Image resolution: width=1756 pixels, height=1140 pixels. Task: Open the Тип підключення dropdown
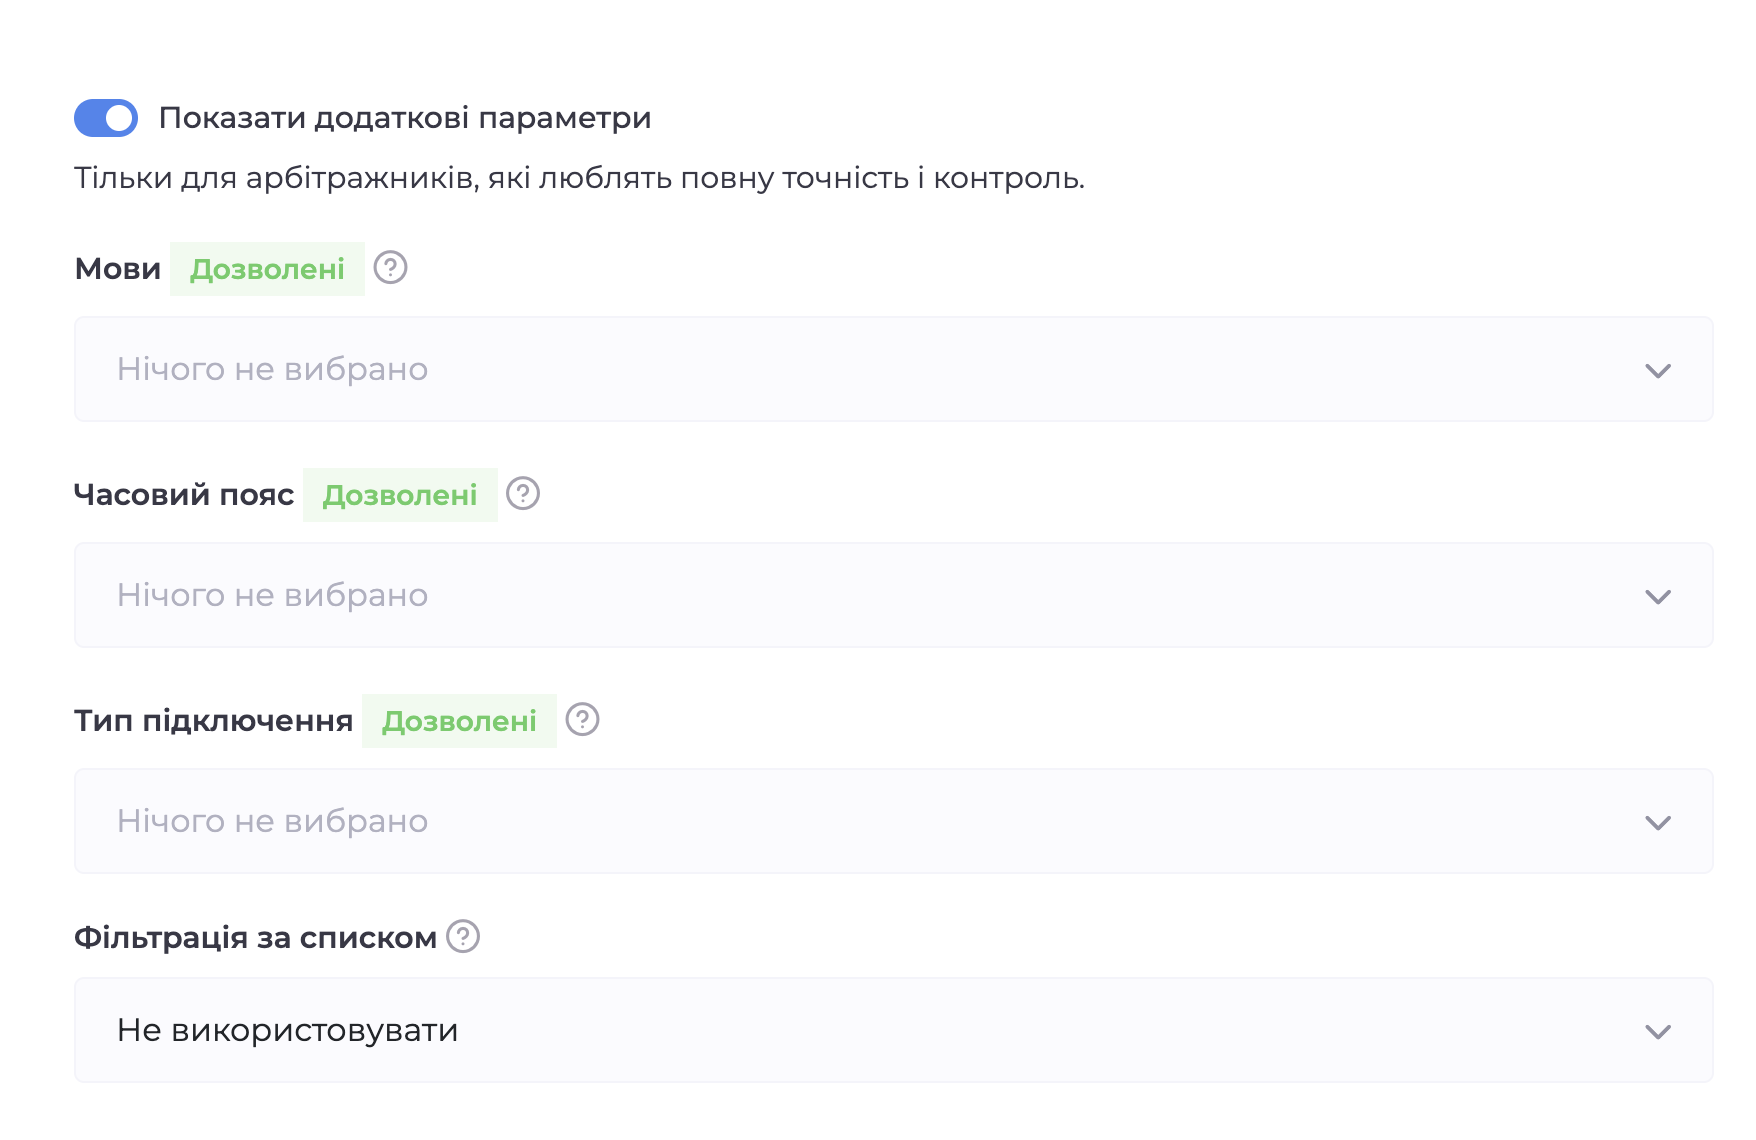tap(870, 821)
